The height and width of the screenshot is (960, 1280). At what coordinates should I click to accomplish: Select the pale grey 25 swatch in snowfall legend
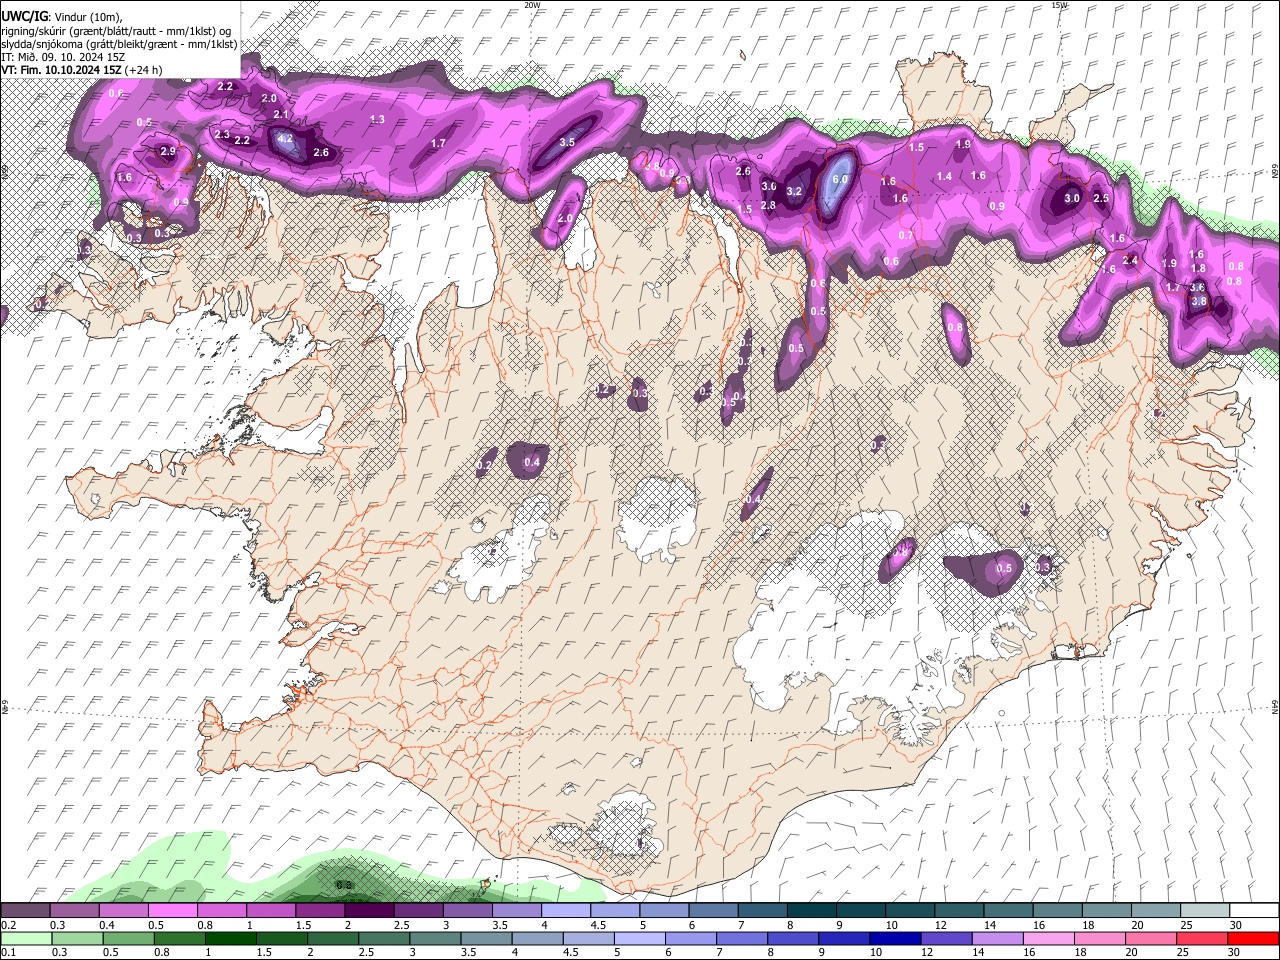[1205, 910]
